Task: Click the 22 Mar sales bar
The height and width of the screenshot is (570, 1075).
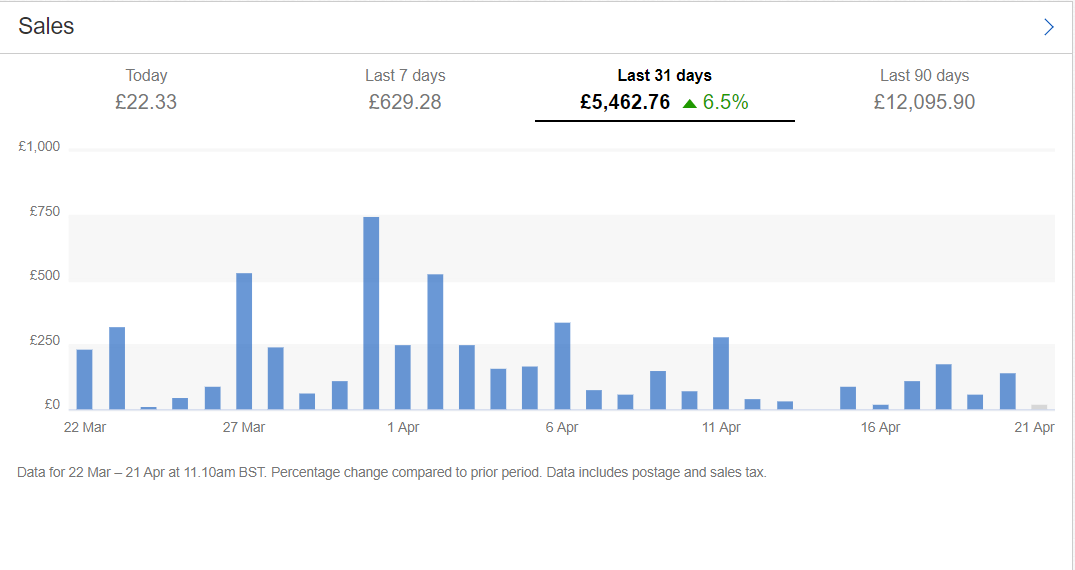Action: click(84, 379)
